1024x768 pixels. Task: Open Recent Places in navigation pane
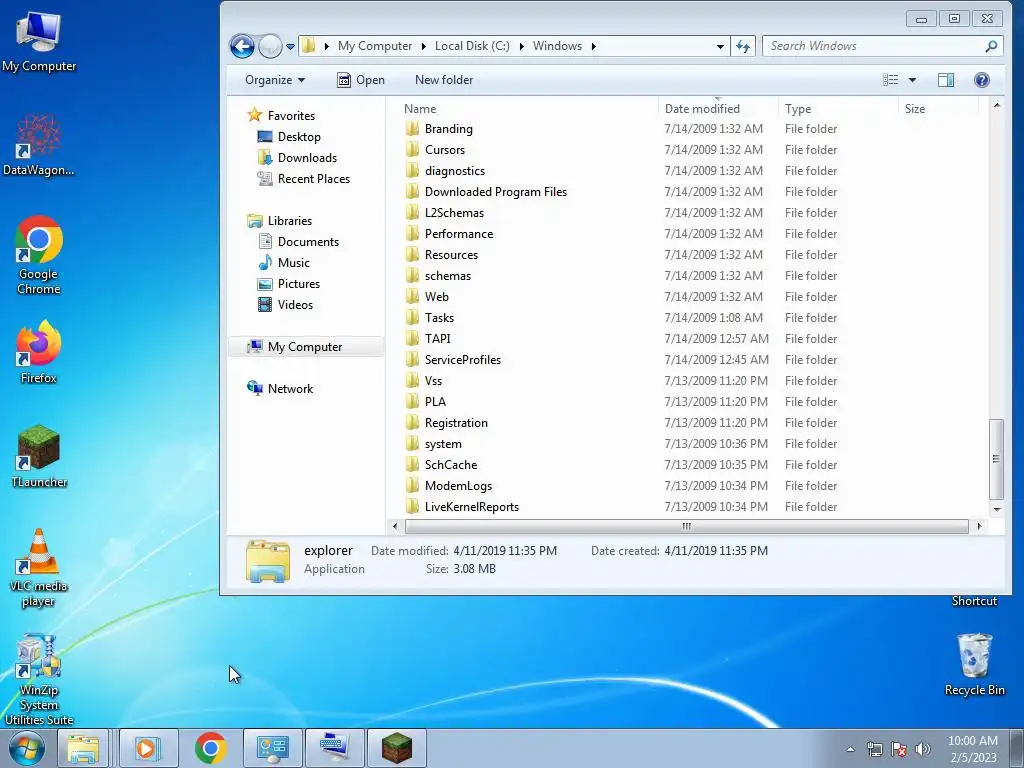point(313,178)
